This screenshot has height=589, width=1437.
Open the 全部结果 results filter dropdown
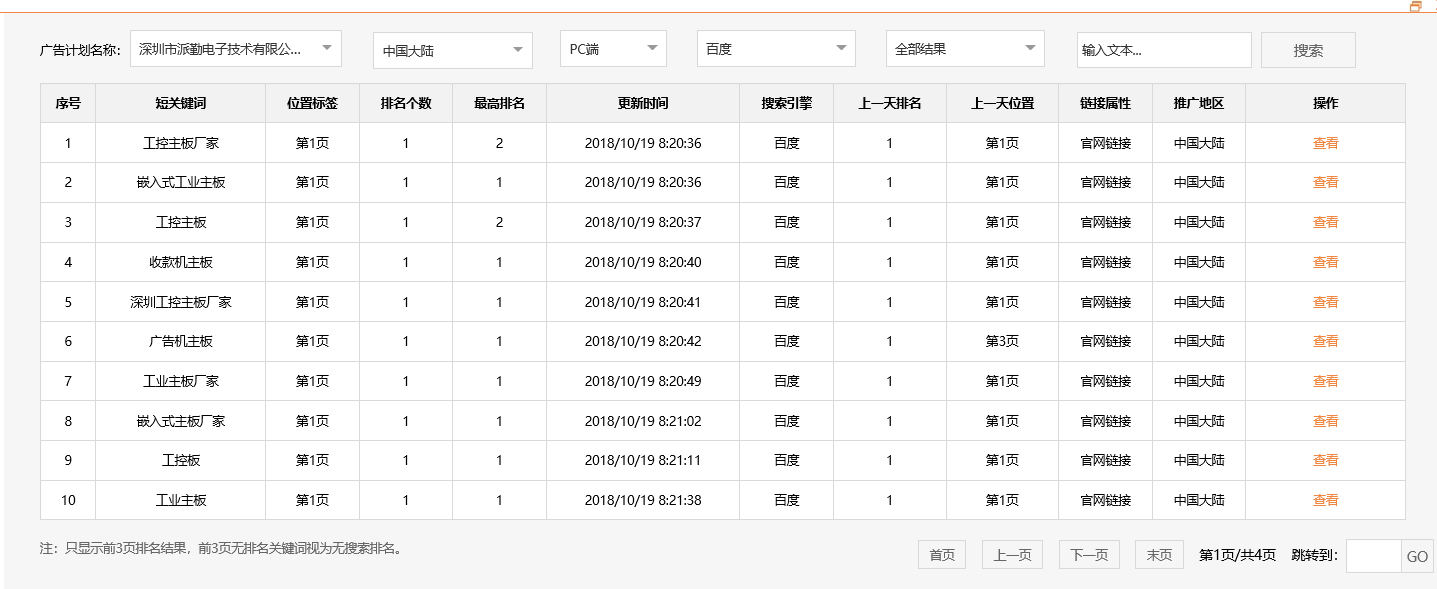(964, 48)
